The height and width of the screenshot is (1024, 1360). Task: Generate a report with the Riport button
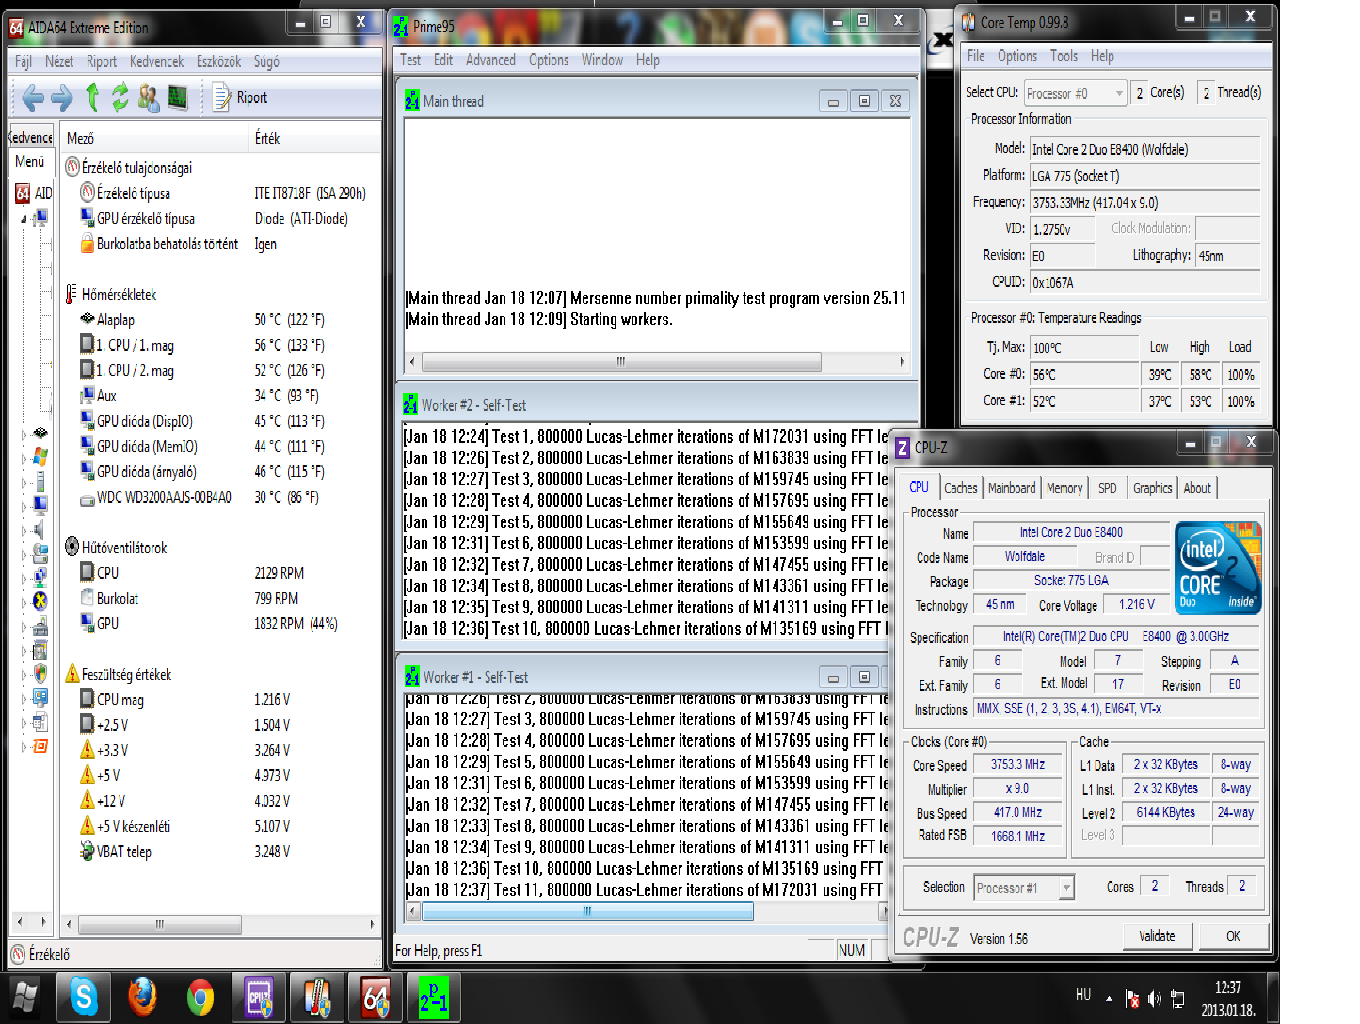coord(241,97)
